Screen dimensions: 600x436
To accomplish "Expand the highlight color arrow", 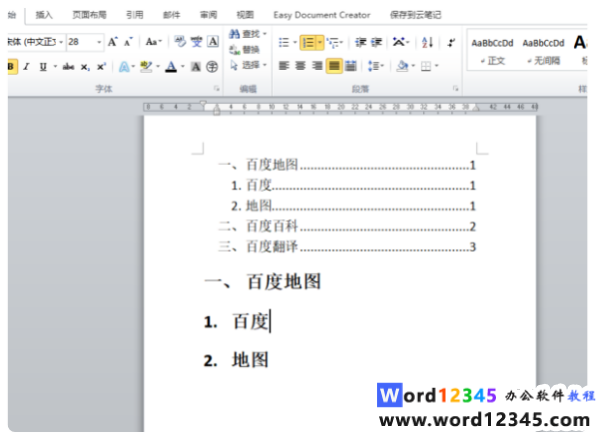I will click(x=158, y=67).
